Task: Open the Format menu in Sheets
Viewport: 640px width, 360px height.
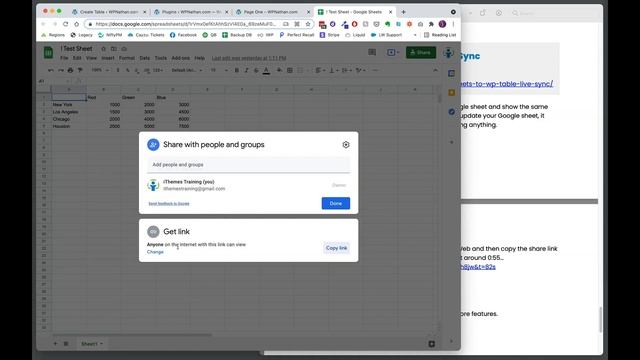Action: pyautogui.click(x=127, y=58)
